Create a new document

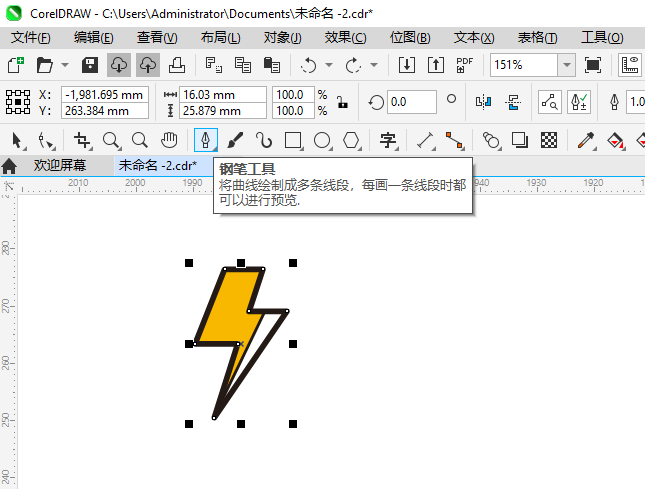16,65
